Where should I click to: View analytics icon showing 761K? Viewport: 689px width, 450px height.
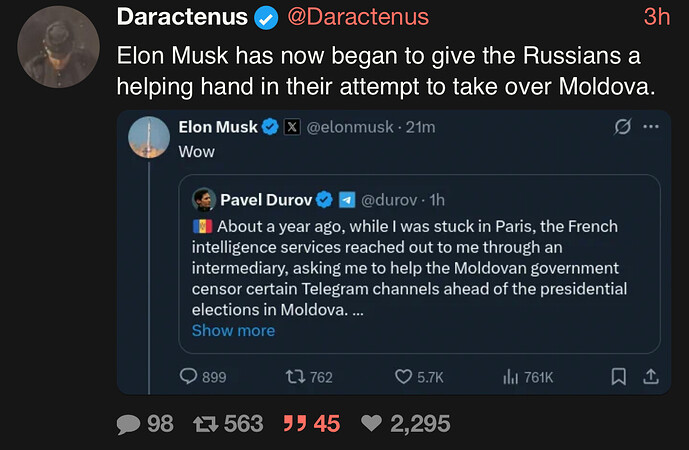click(510, 377)
